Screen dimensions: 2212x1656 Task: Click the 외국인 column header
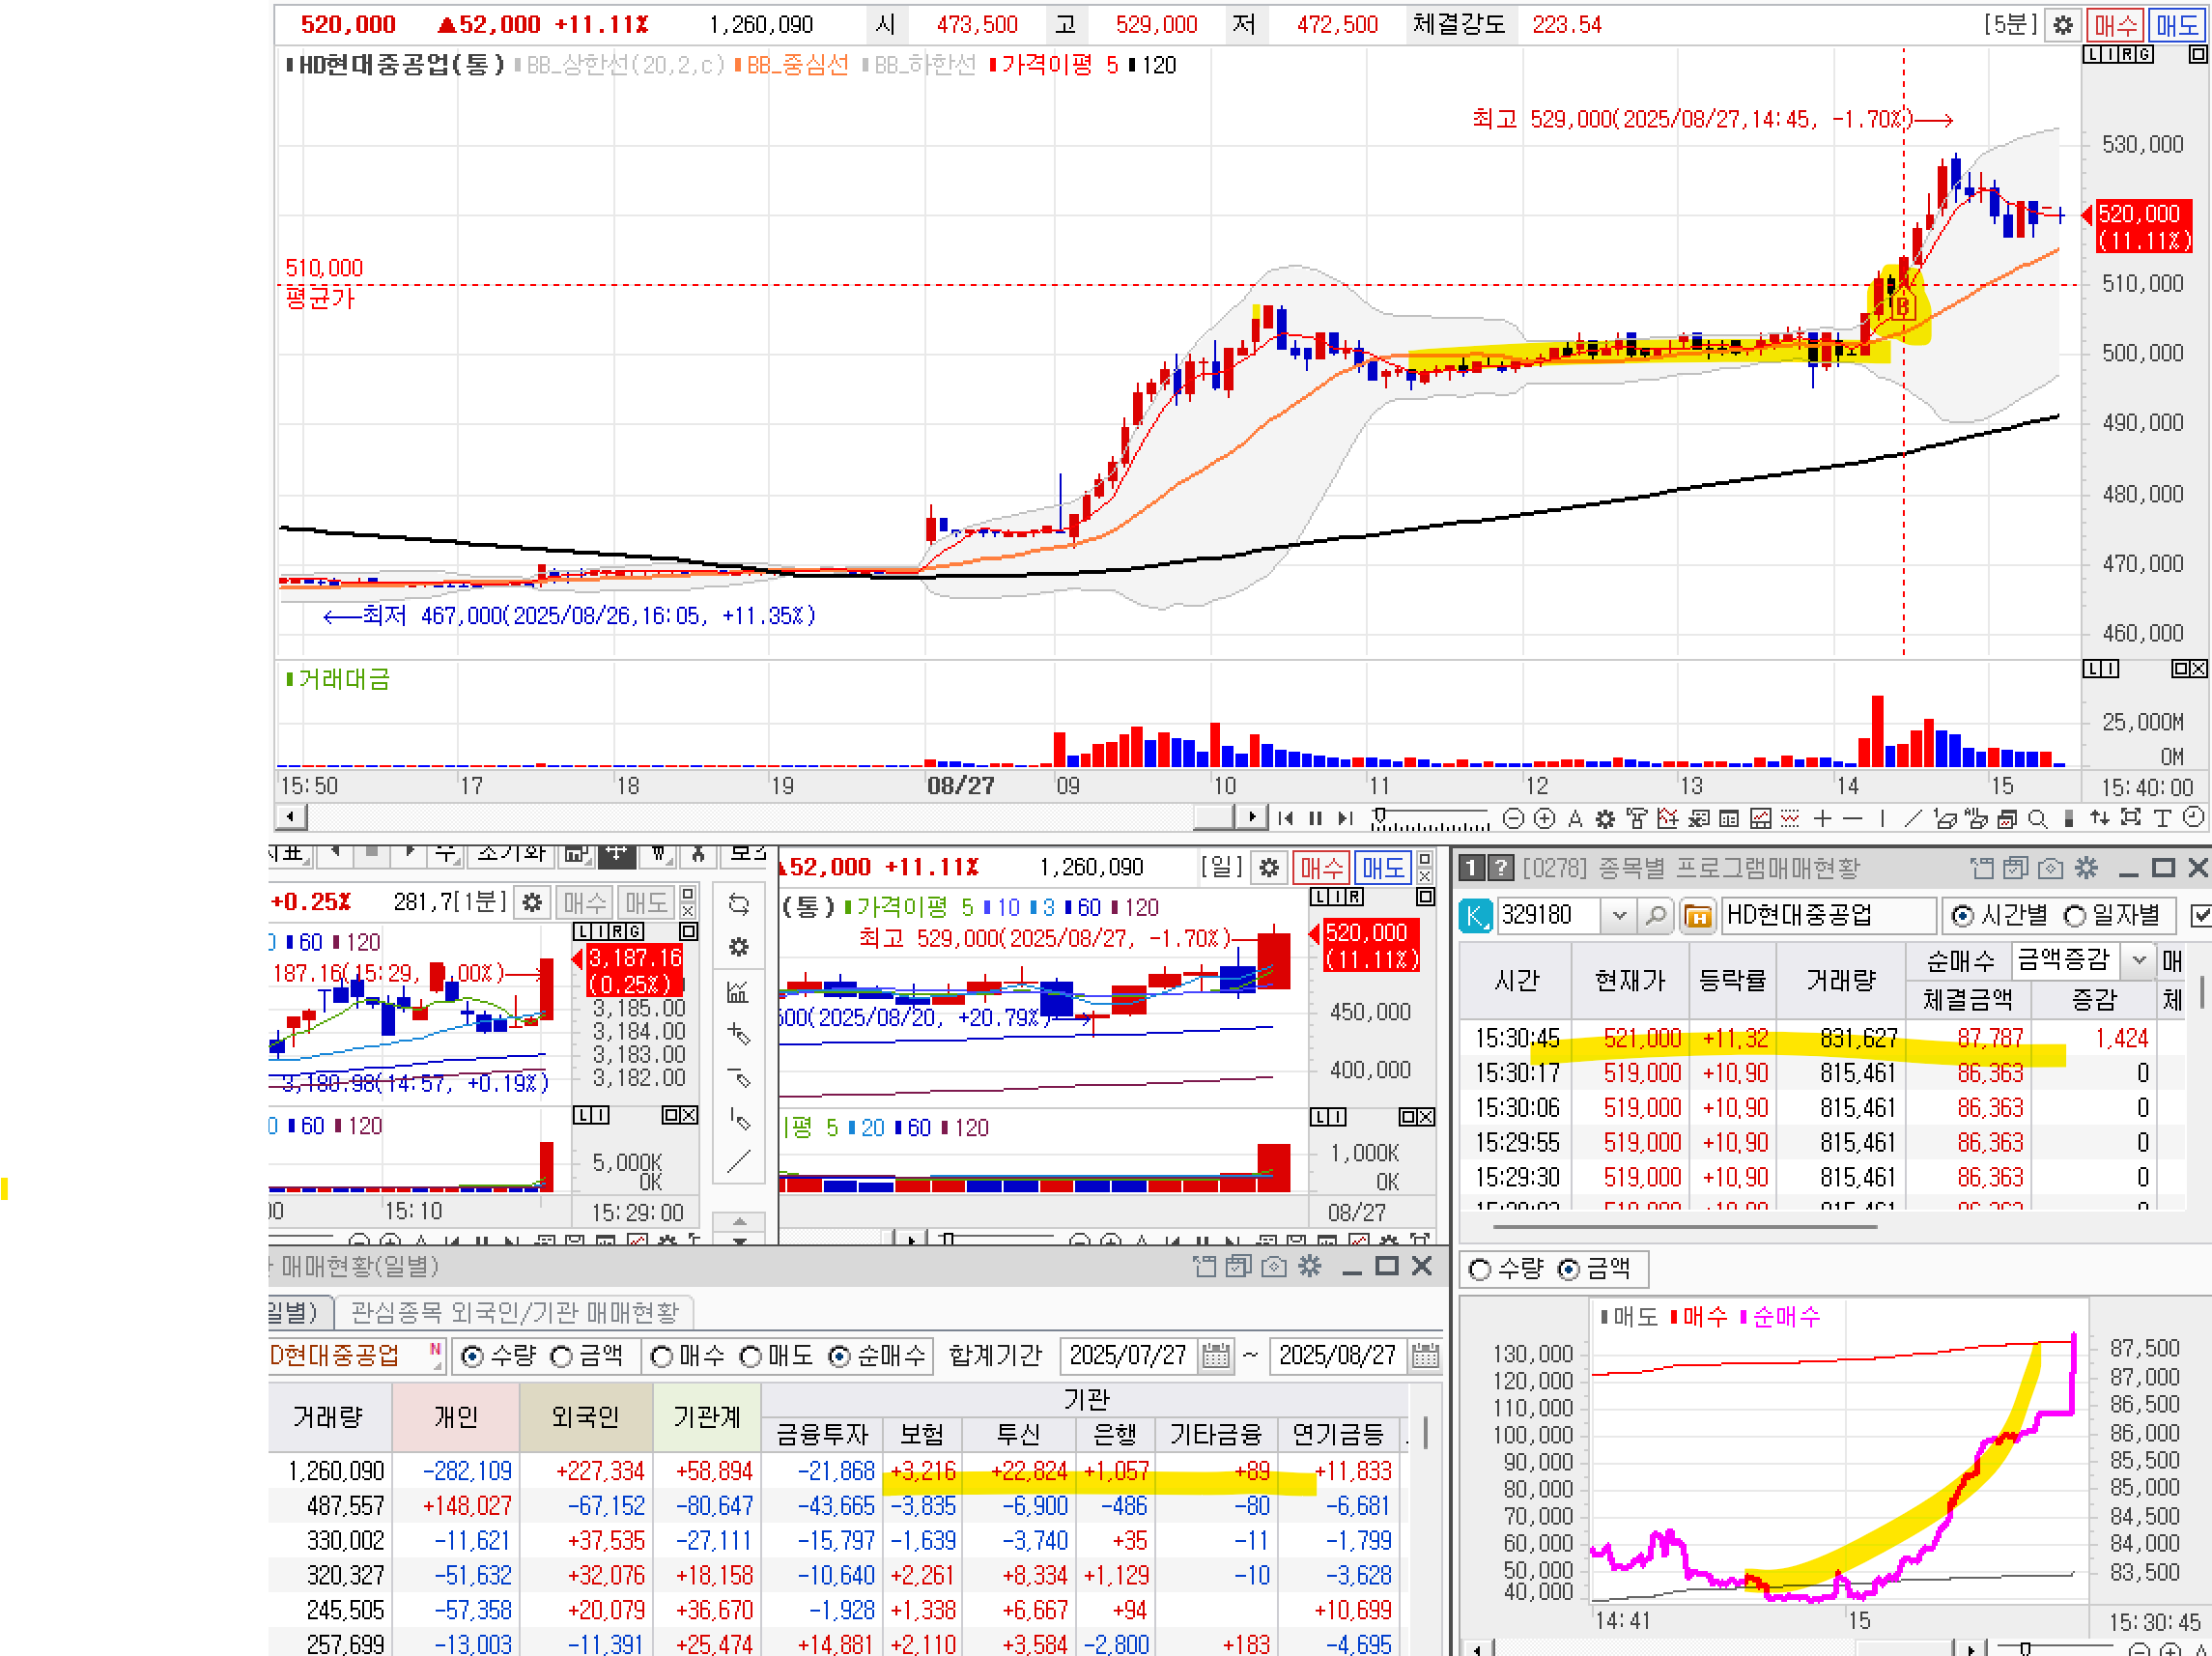pos(585,1416)
